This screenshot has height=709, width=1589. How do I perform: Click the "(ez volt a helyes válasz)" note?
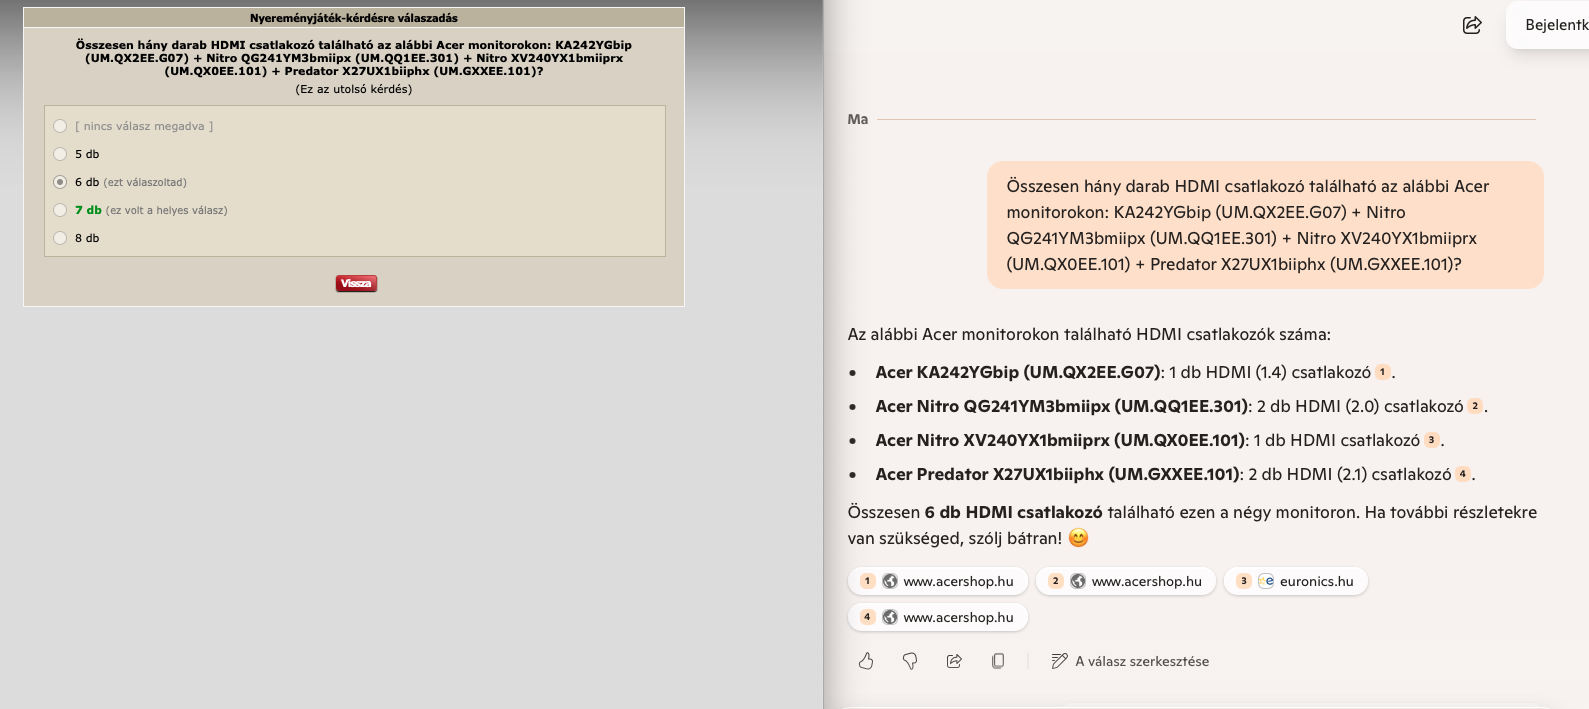[x=167, y=210]
